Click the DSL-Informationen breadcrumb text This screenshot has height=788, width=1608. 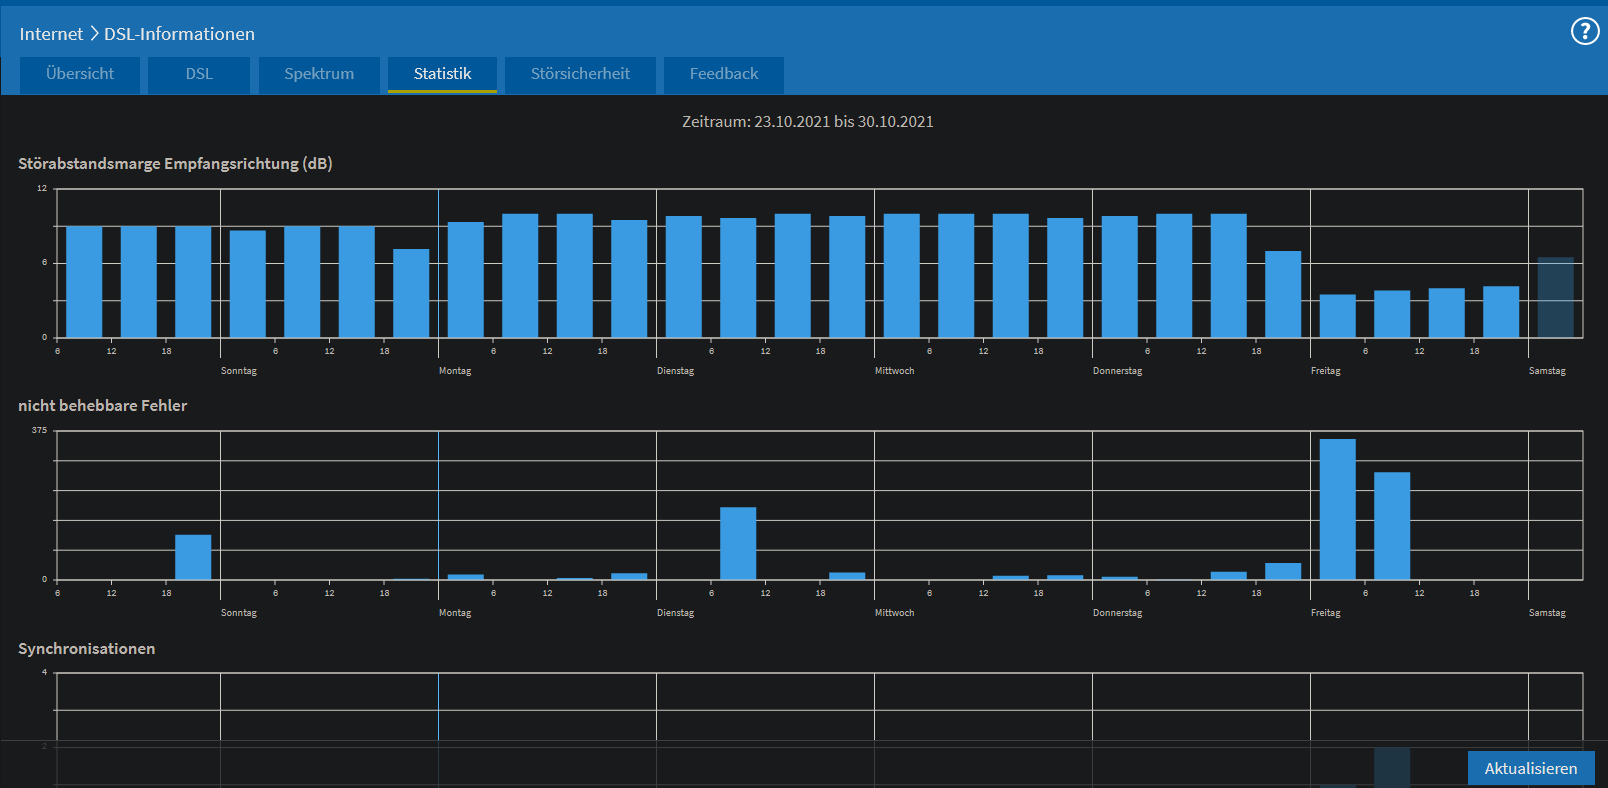[x=179, y=34]
